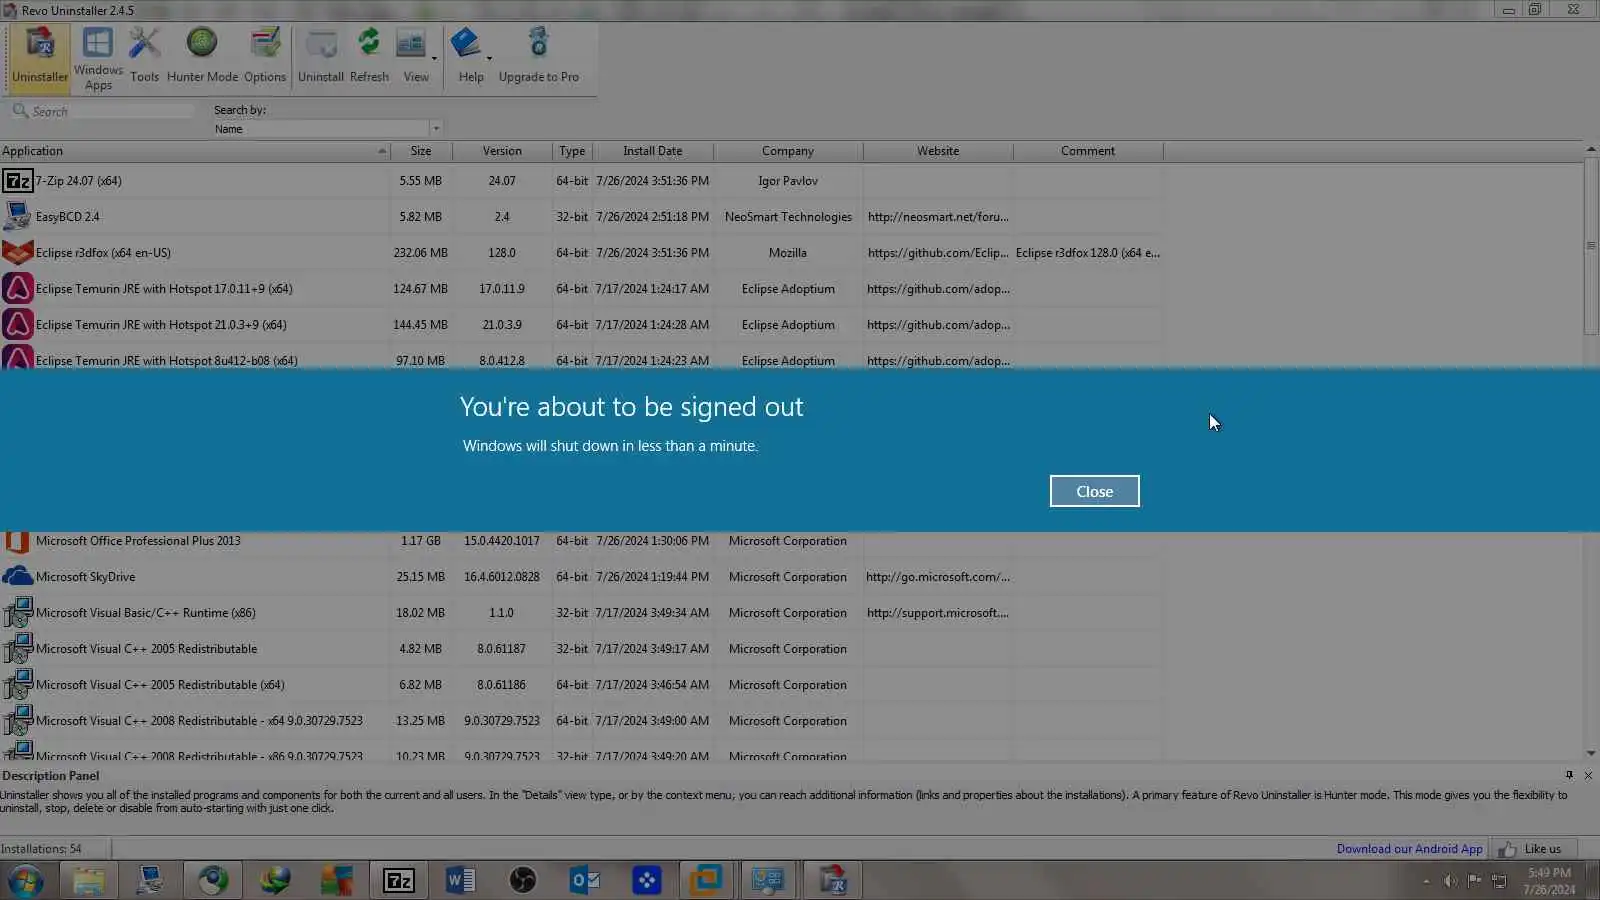
Task: Open Download our Android App link
Action: click(1409, 849)
